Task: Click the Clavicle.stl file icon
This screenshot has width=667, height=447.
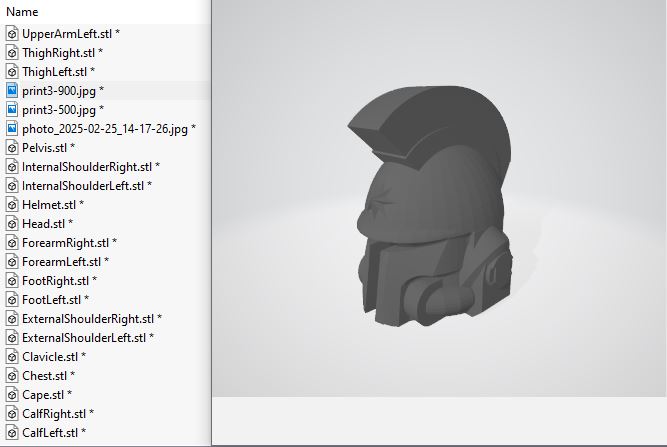Action: tap(12, 356)
